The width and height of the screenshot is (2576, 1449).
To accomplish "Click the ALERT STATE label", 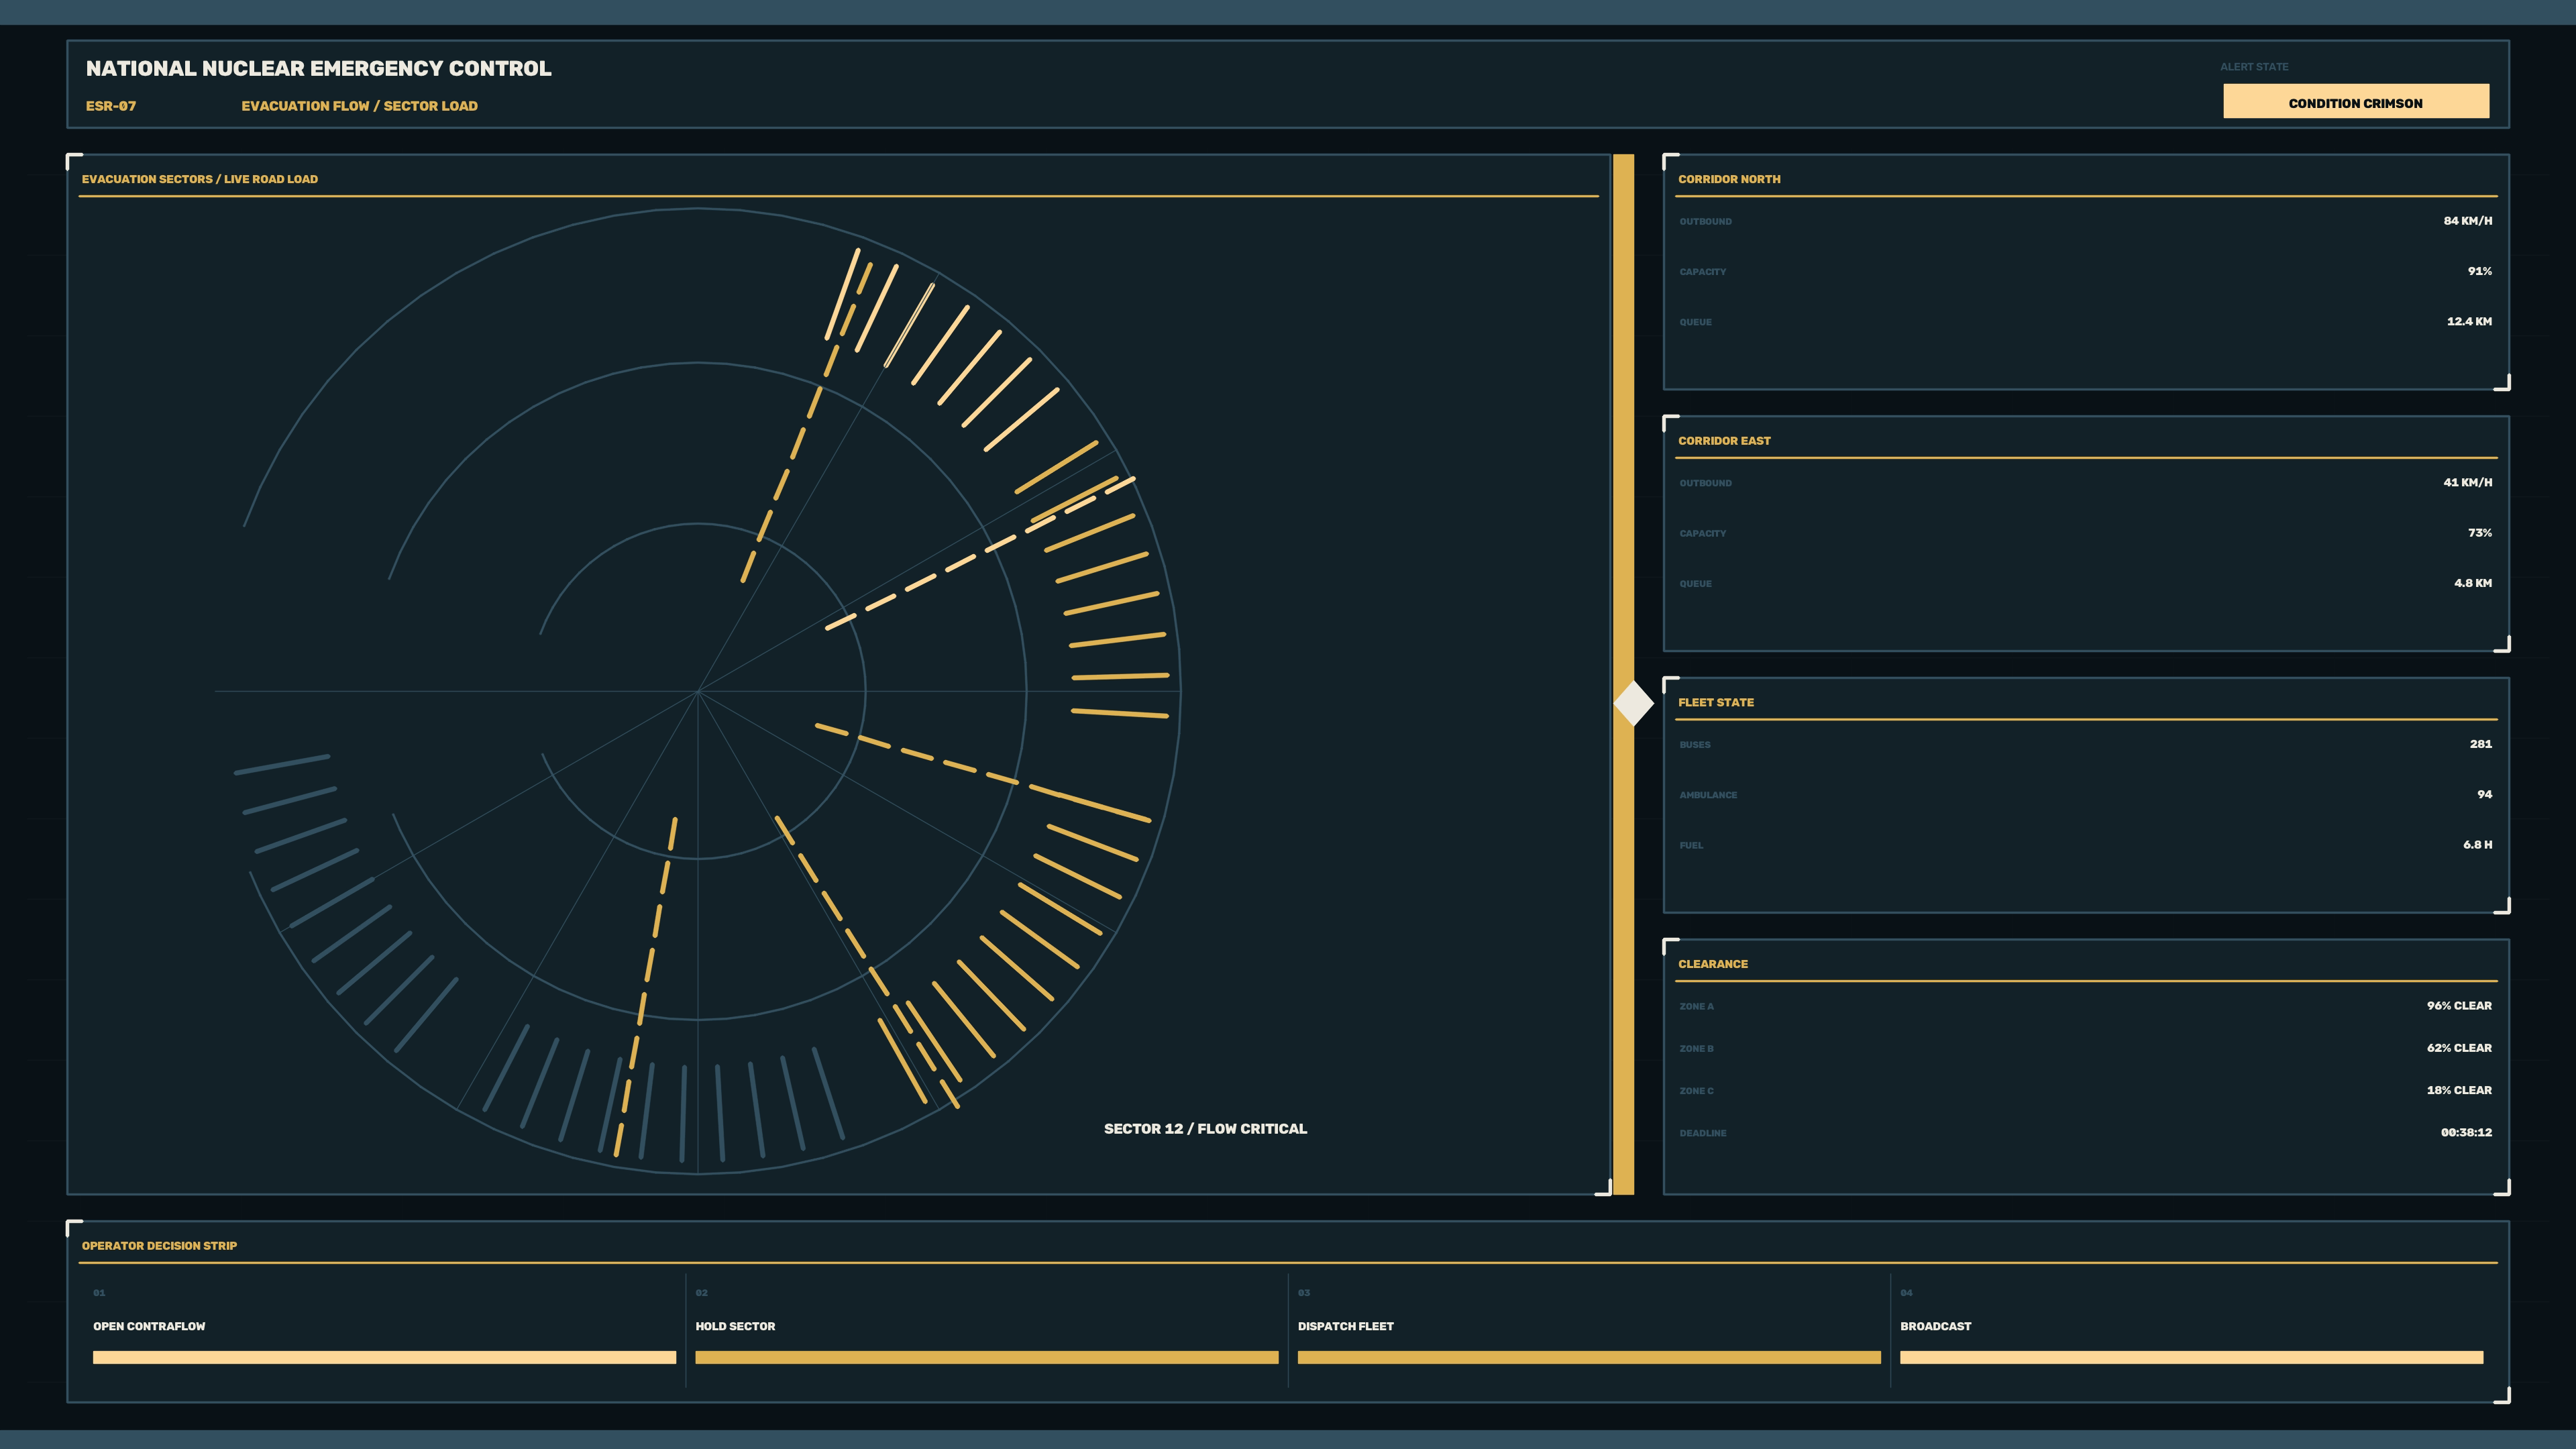I will [x=2254, y=67].
